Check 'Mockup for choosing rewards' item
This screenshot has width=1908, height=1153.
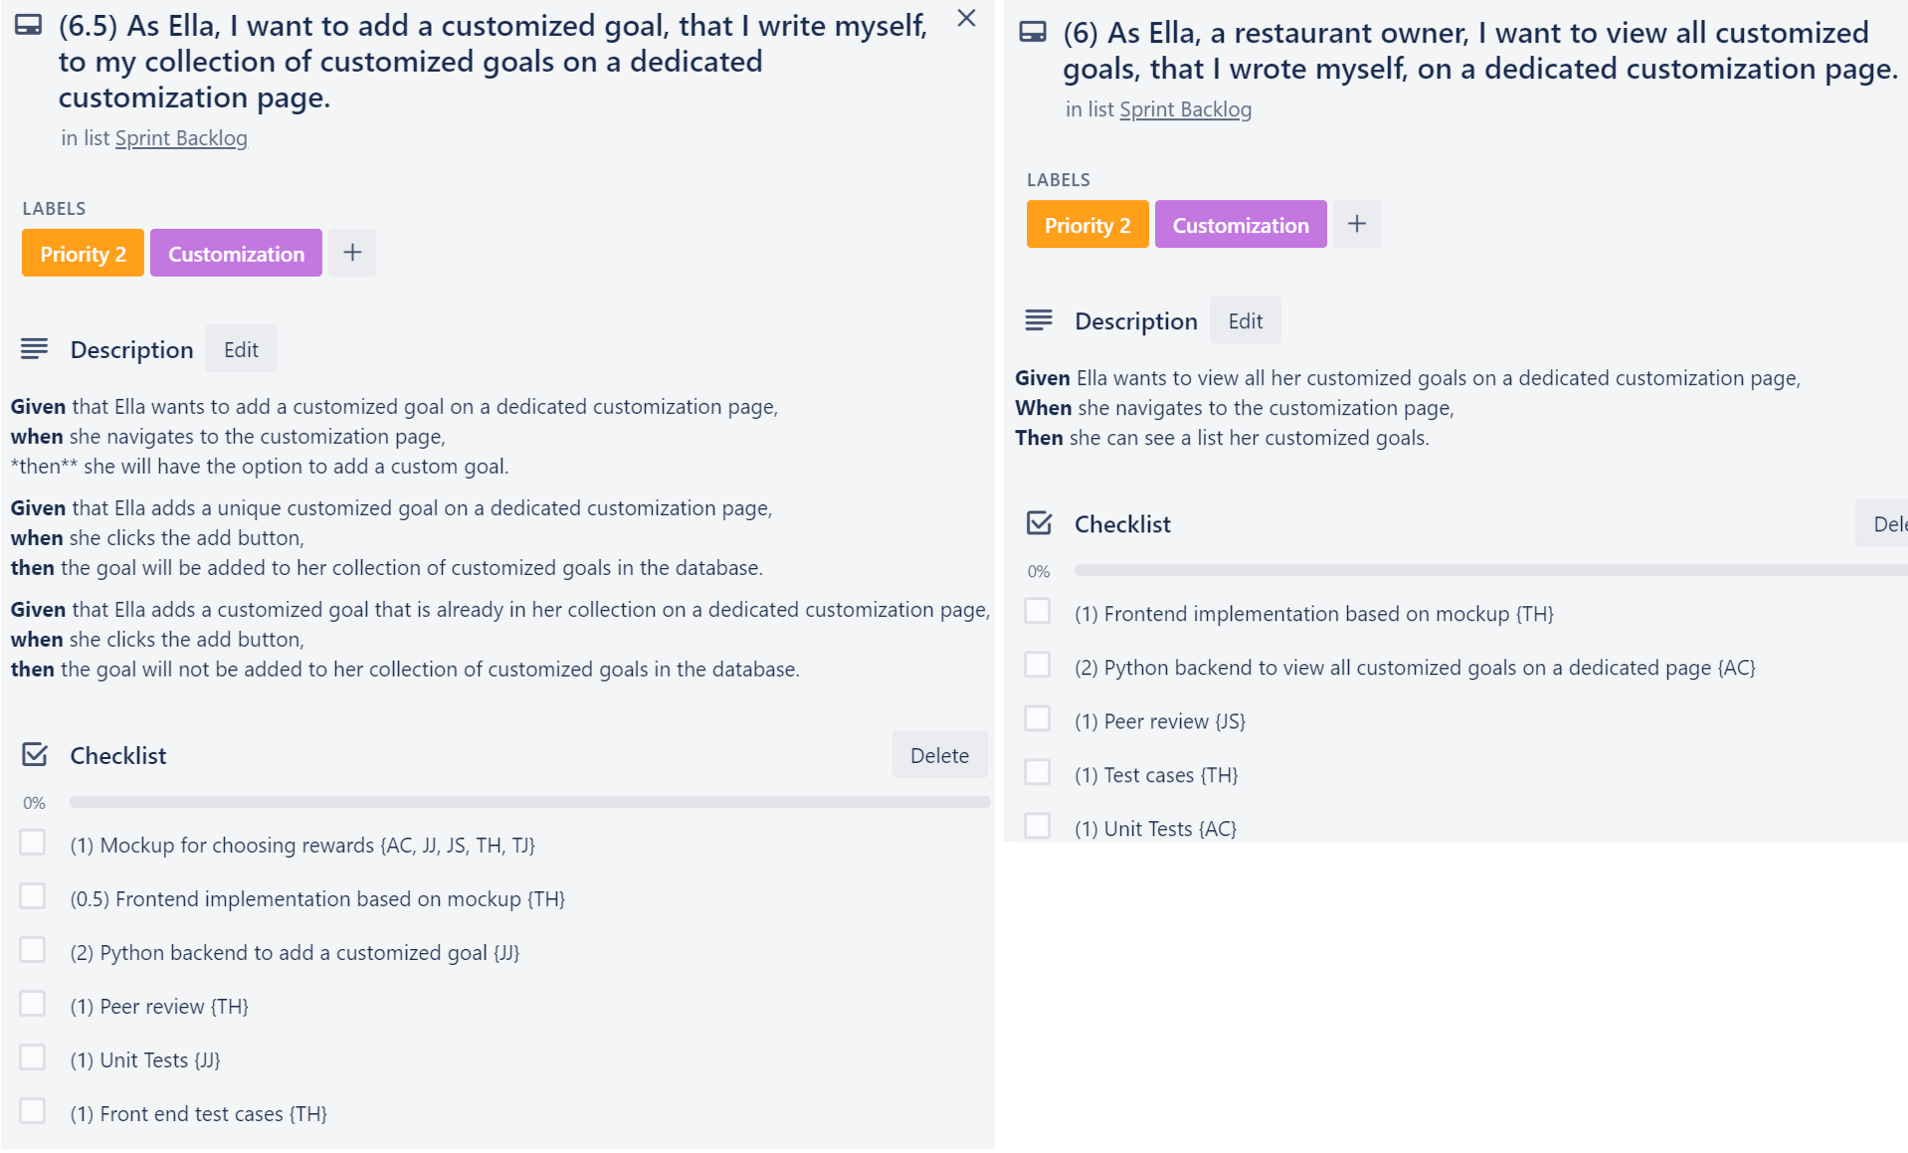point(33,843)
